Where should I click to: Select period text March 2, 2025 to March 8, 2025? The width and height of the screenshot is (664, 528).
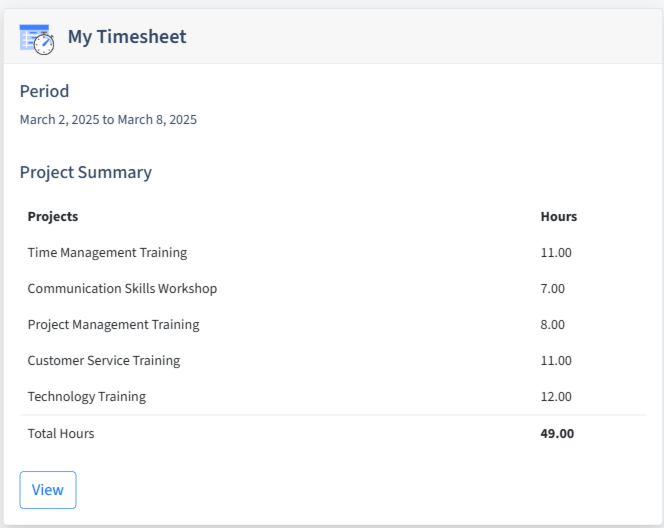pos(108,120)
